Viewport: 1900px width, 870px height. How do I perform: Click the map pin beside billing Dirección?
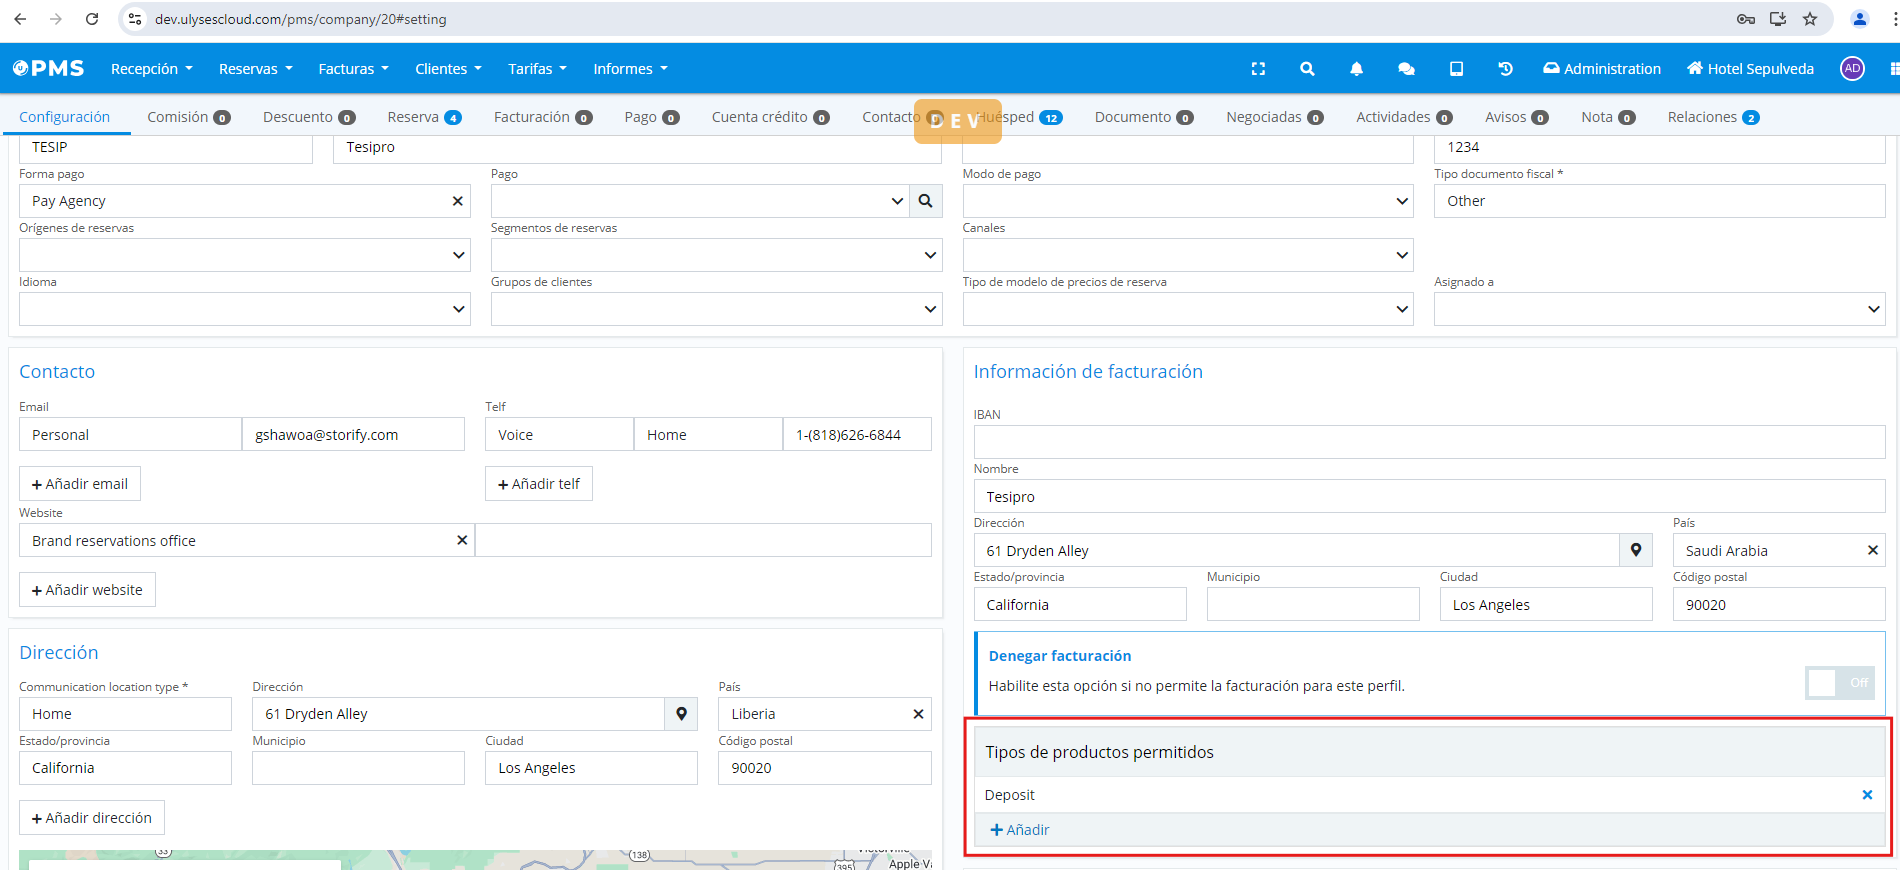point(1636,550)
